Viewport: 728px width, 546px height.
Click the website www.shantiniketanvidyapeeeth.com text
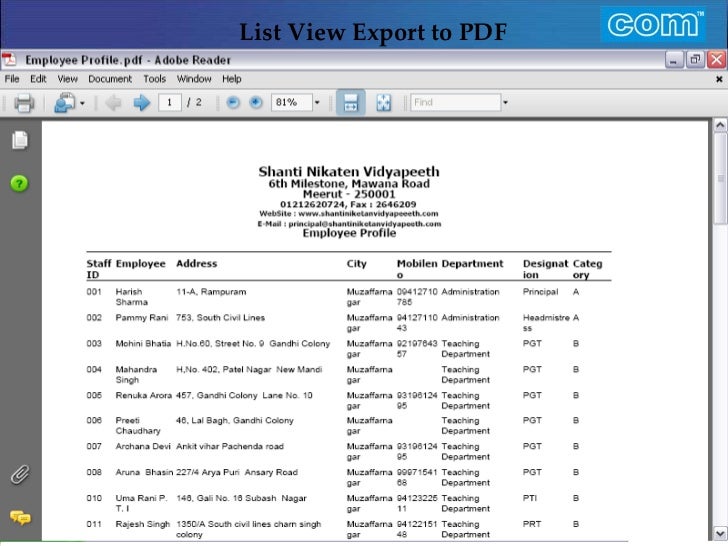(x=368, y=214)
